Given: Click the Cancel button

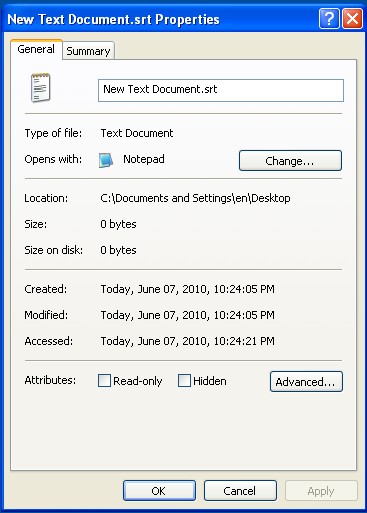Looking at the screenshot, I should click(x=240, y=490).
